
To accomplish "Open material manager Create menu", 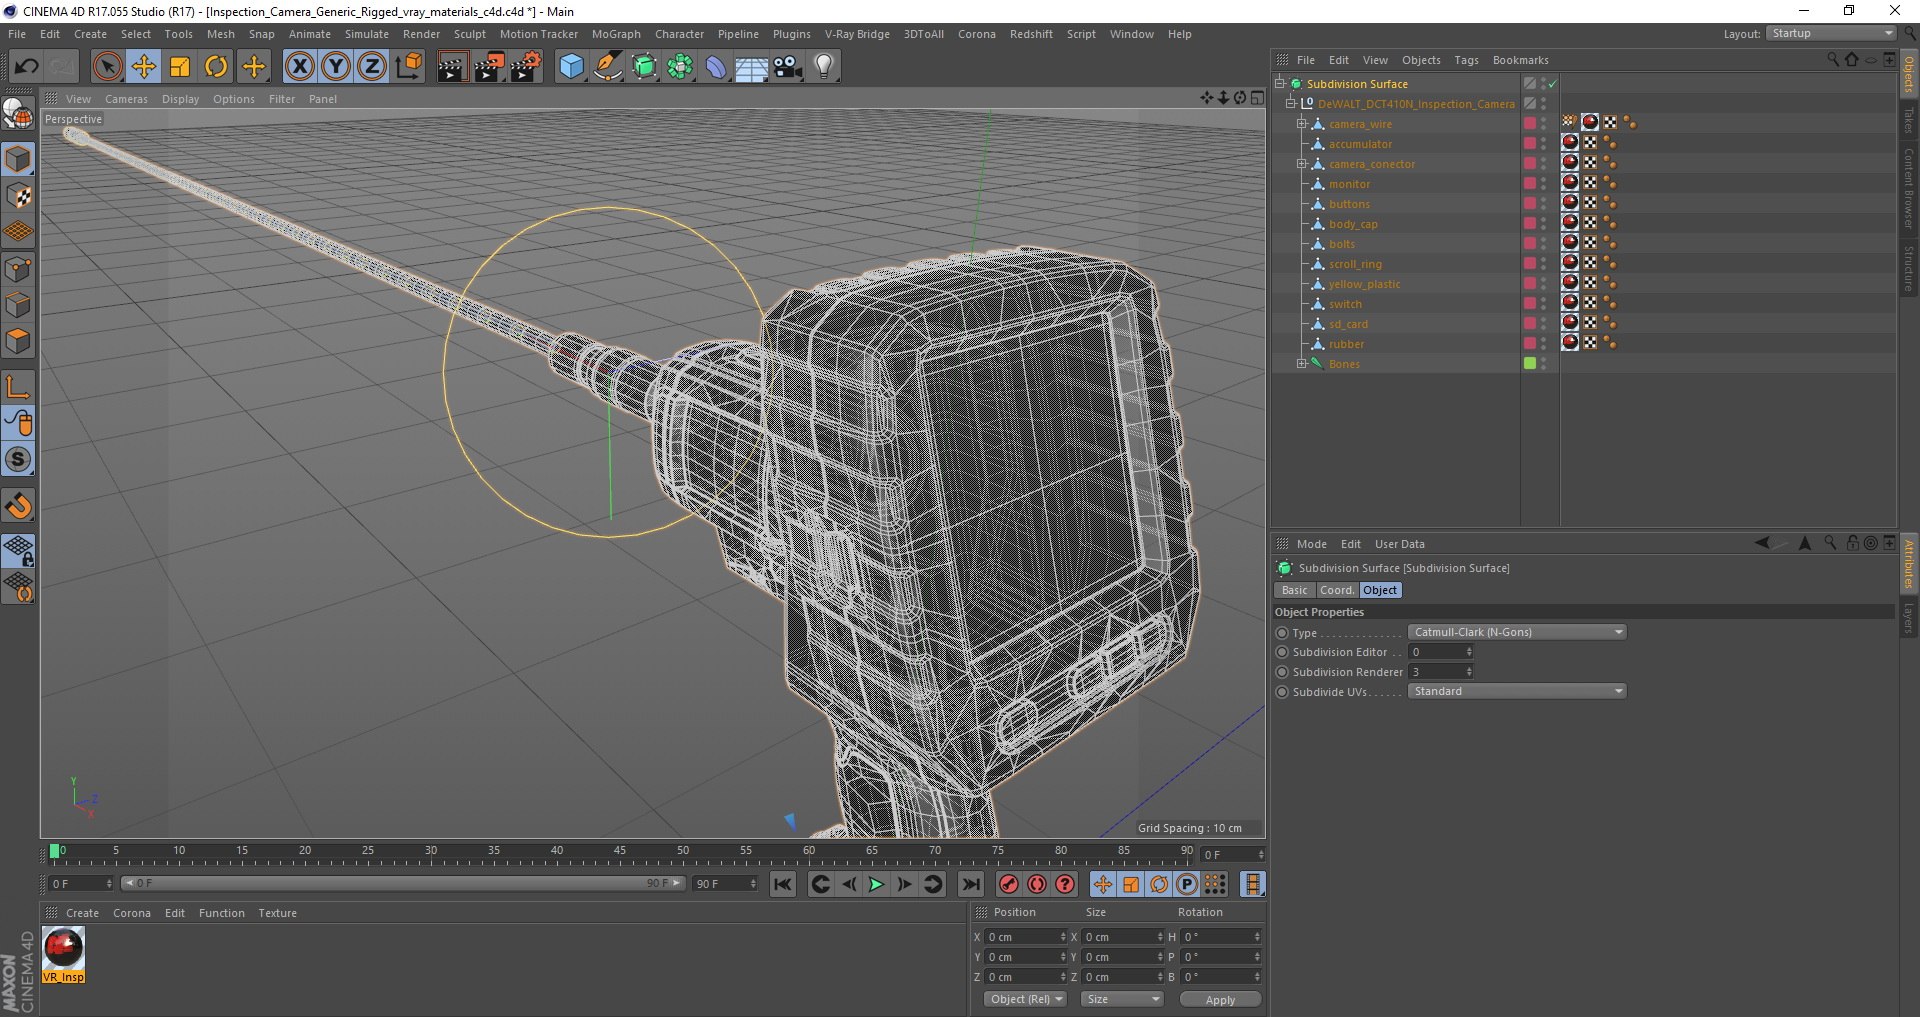I will 82,913.
